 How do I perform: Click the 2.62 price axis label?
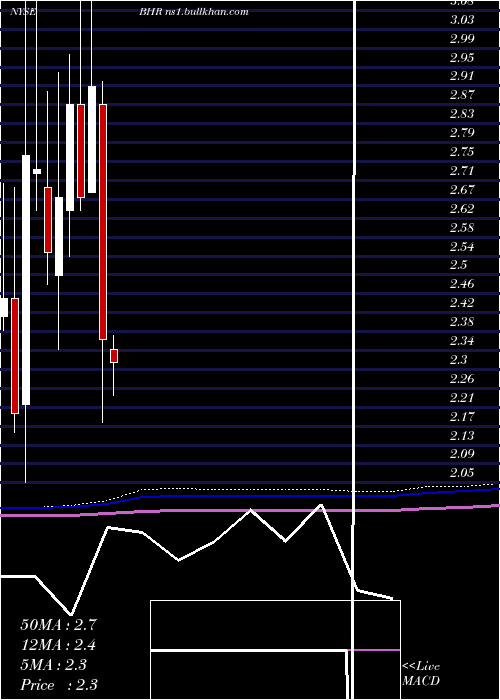point(462,209)
